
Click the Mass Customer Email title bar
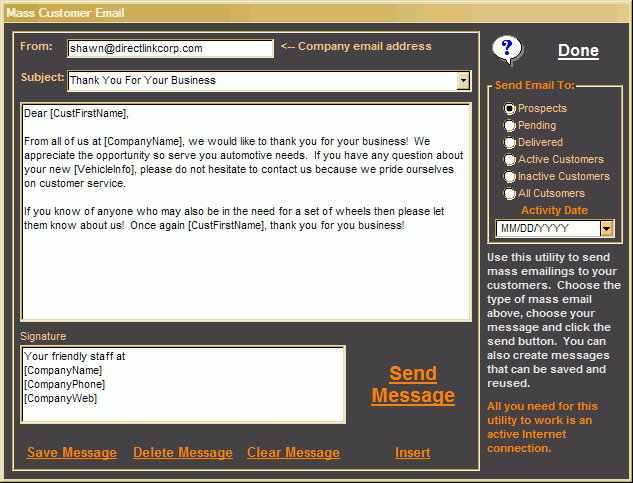pos(316,13)
